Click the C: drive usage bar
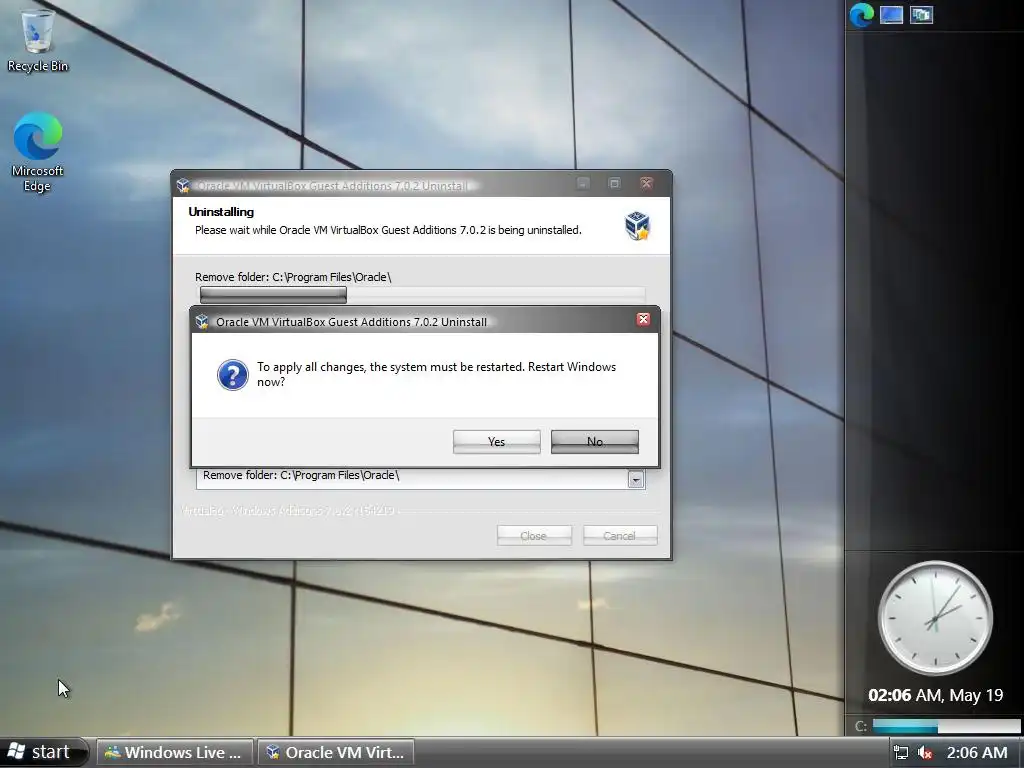The image size is (1024, 768). [946, 726]
